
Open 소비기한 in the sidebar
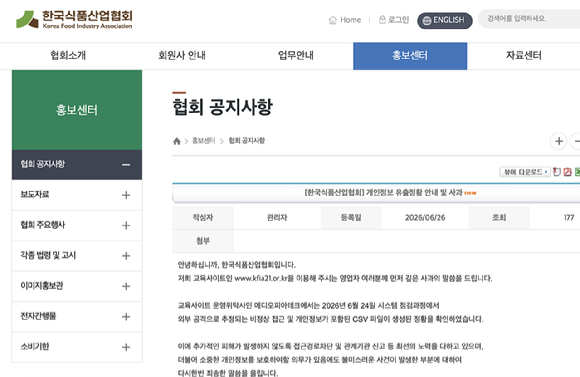click(x=35, y=346)
